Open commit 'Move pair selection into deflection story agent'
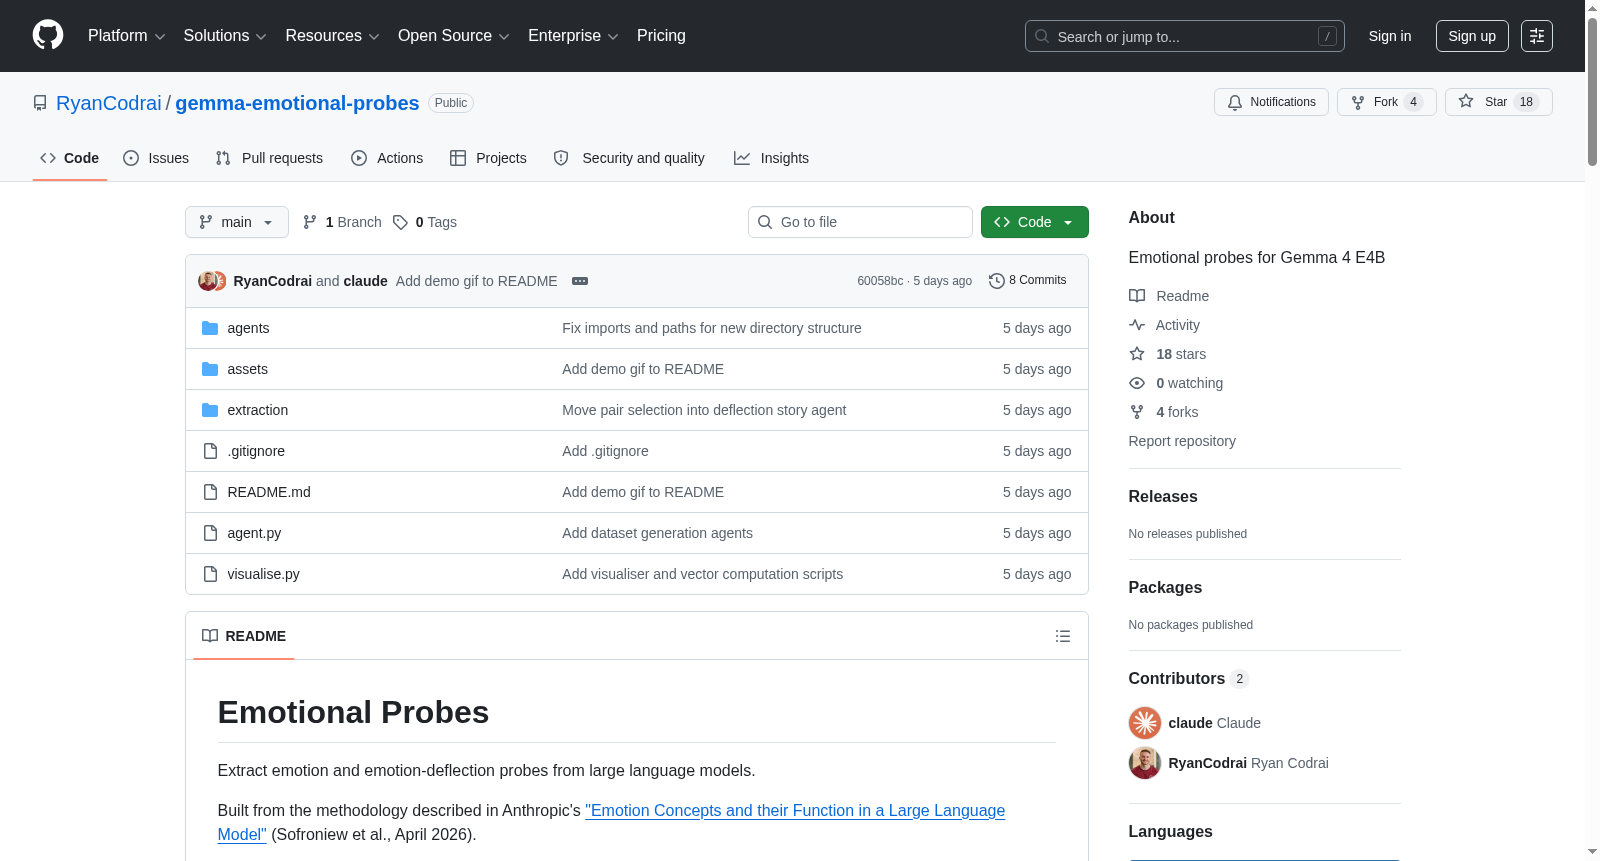 (x=704, y=410)
